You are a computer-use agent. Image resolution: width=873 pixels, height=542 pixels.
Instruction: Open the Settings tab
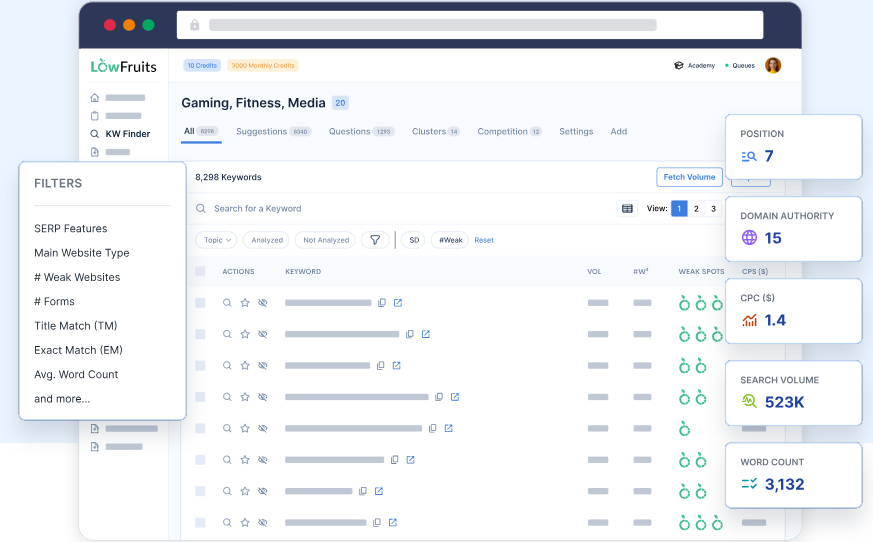576,131
